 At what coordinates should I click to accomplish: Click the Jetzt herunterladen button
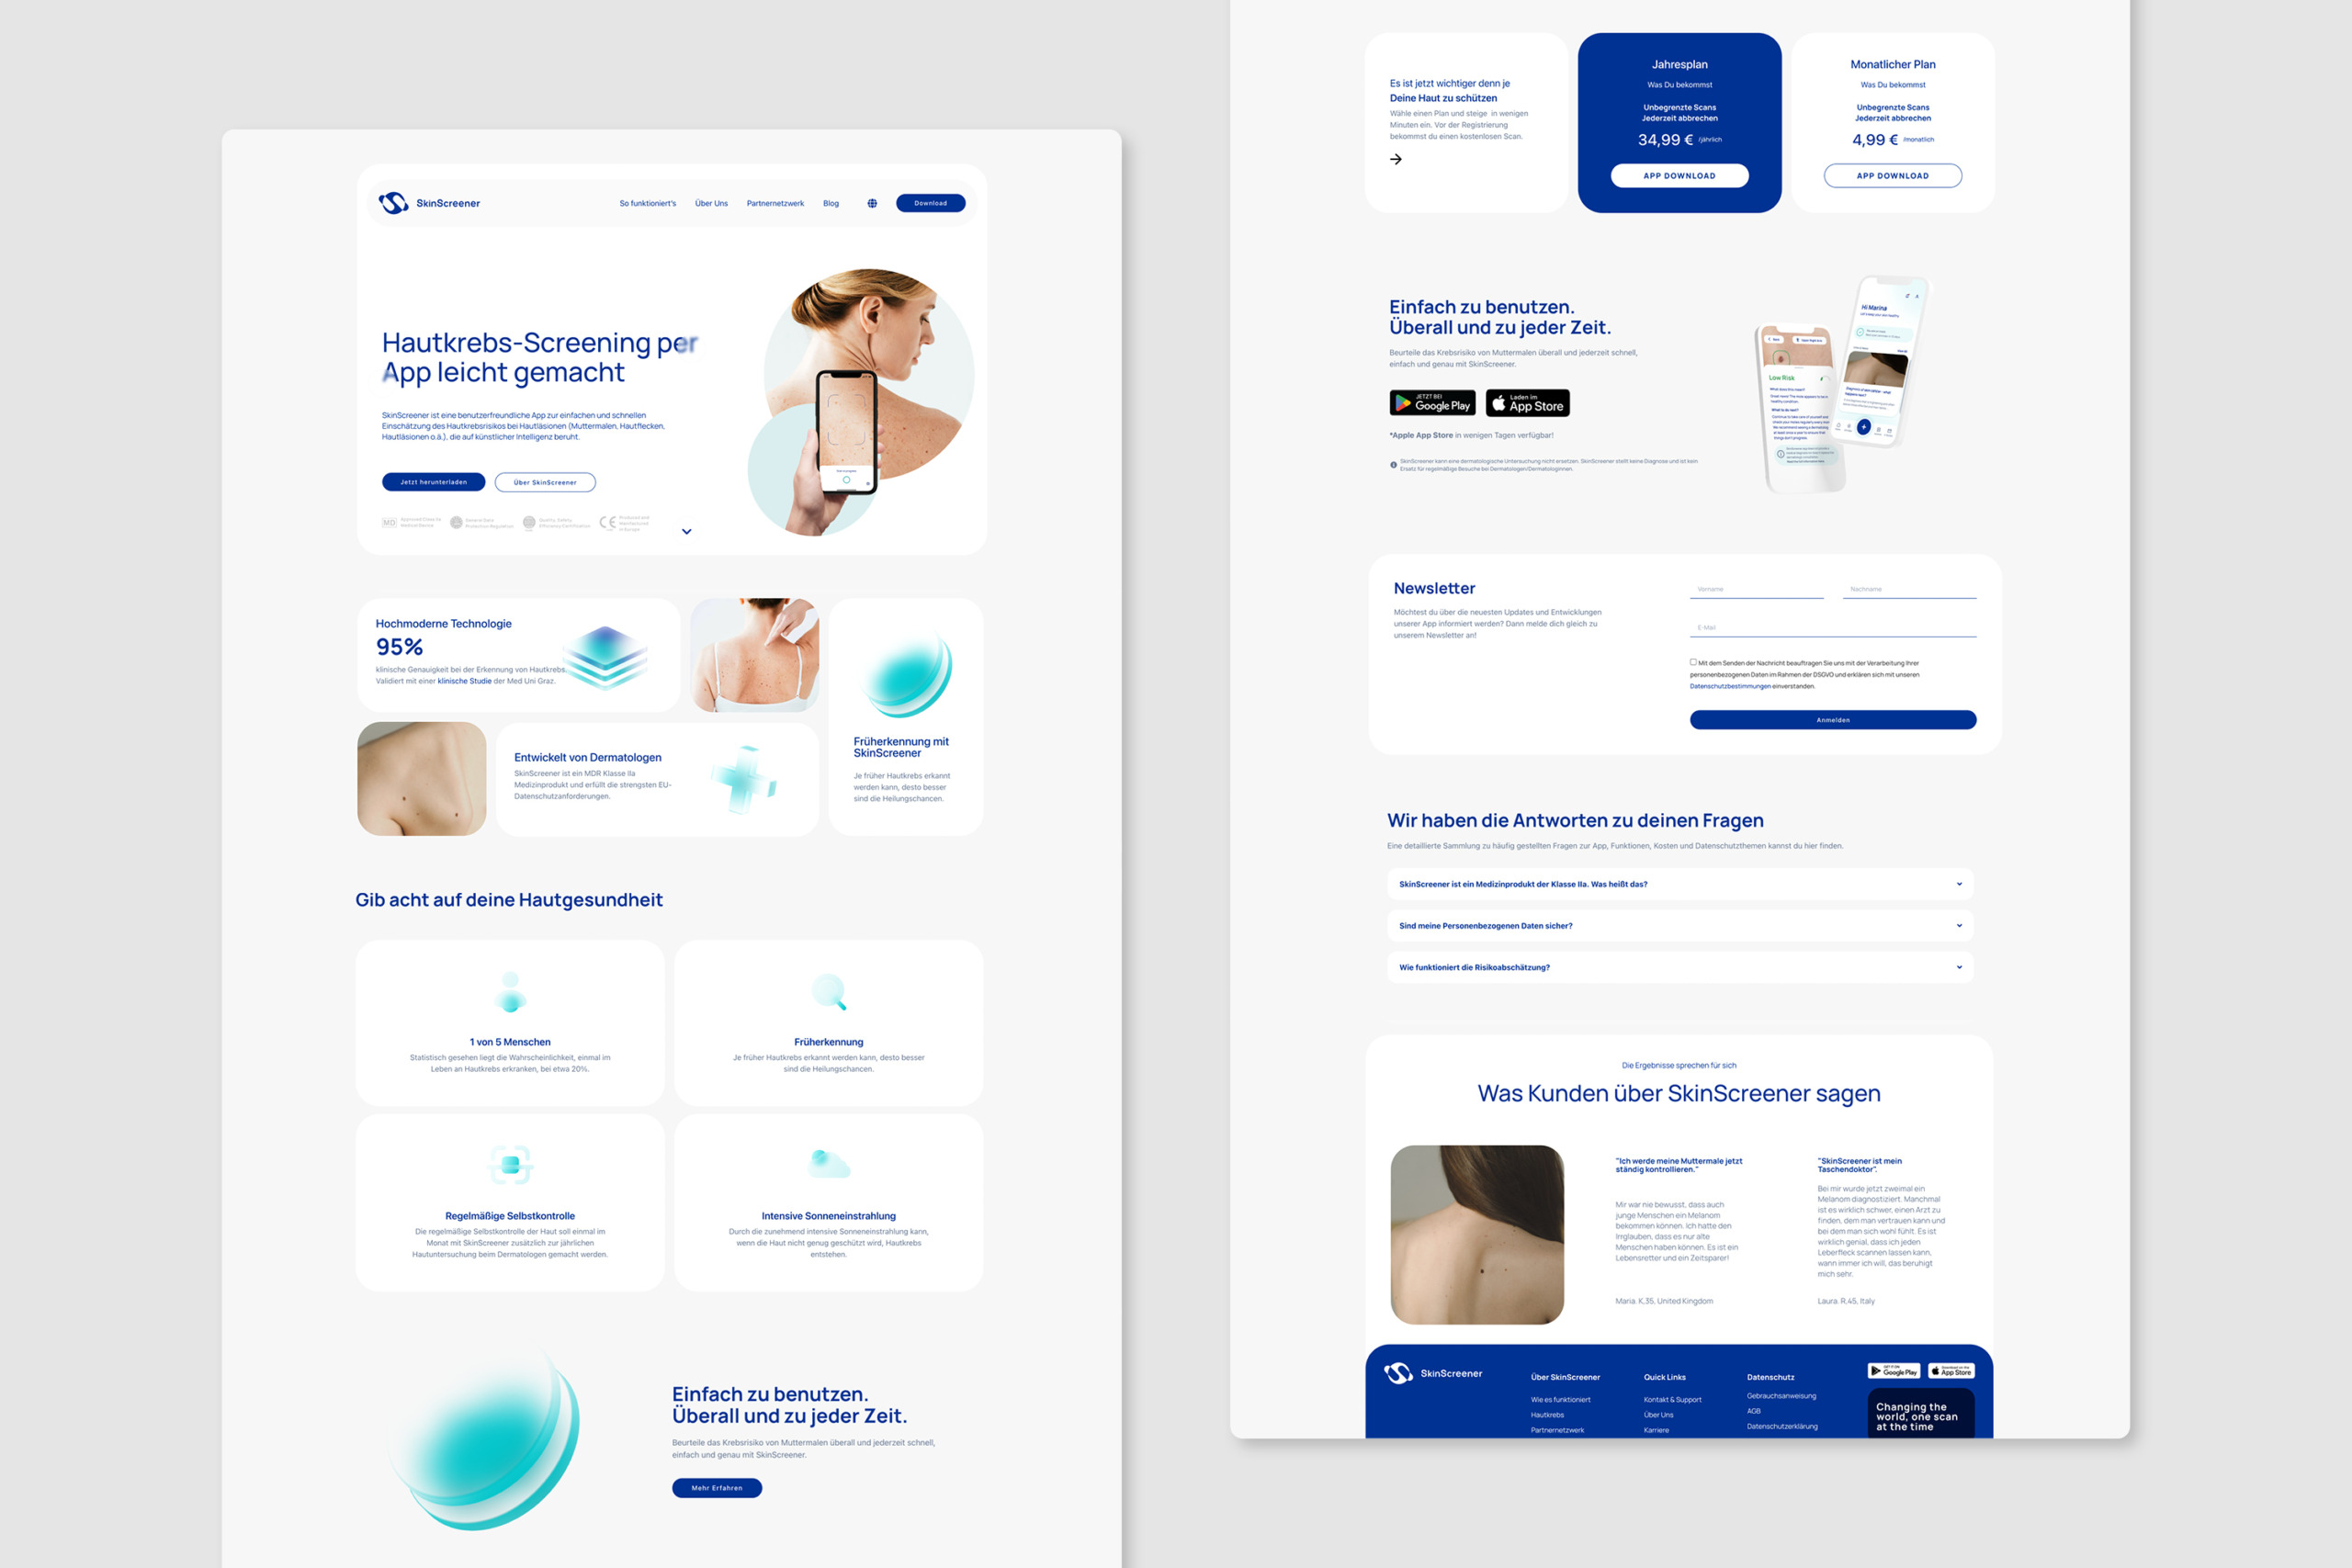[435, 481]
